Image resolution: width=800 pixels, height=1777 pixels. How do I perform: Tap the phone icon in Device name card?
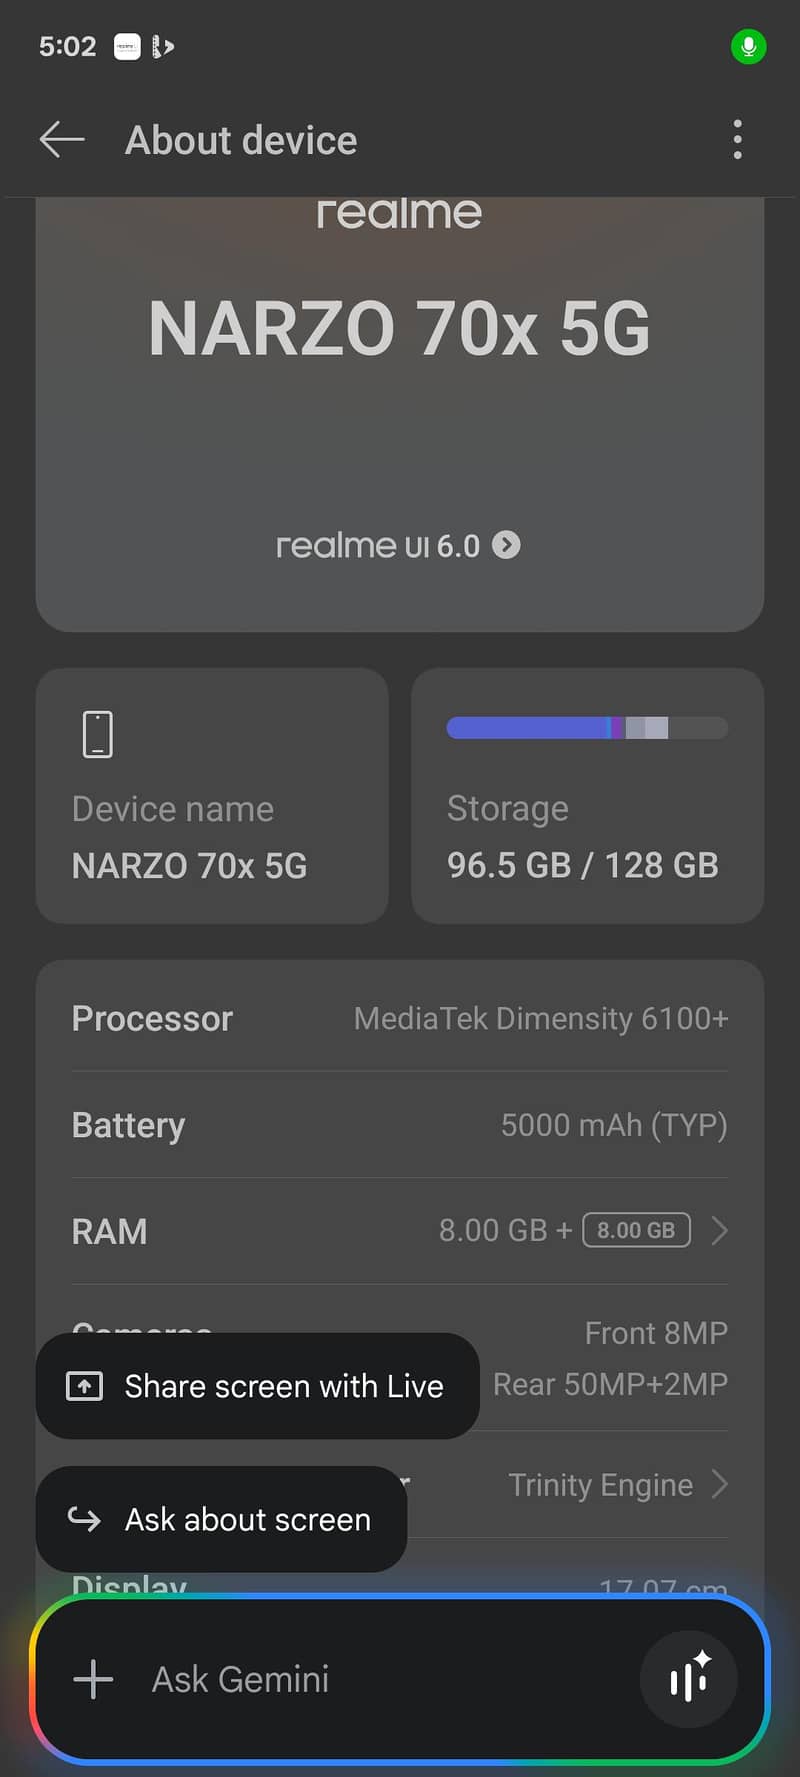[x=98, y=734]
